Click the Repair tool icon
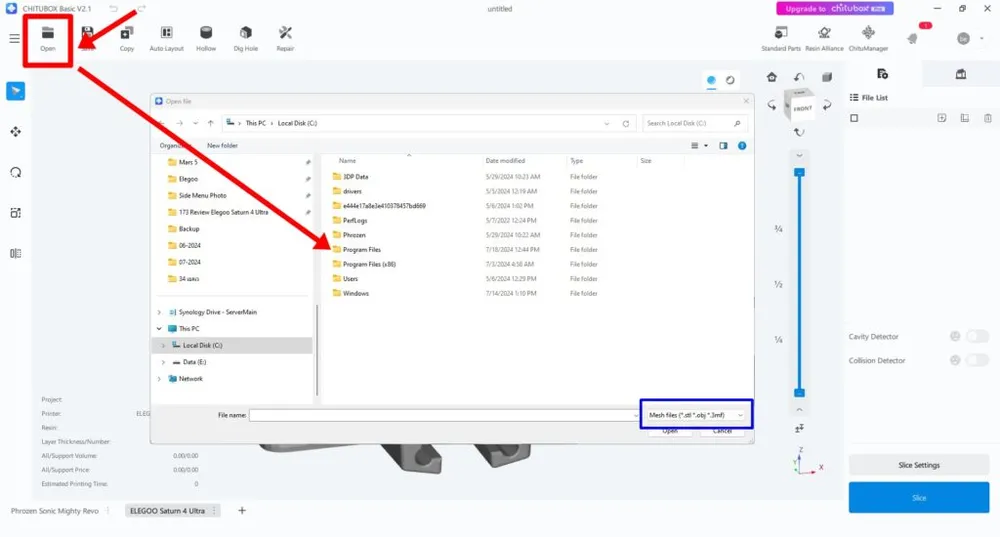The image size is (1000, 537). coord(285,38)
